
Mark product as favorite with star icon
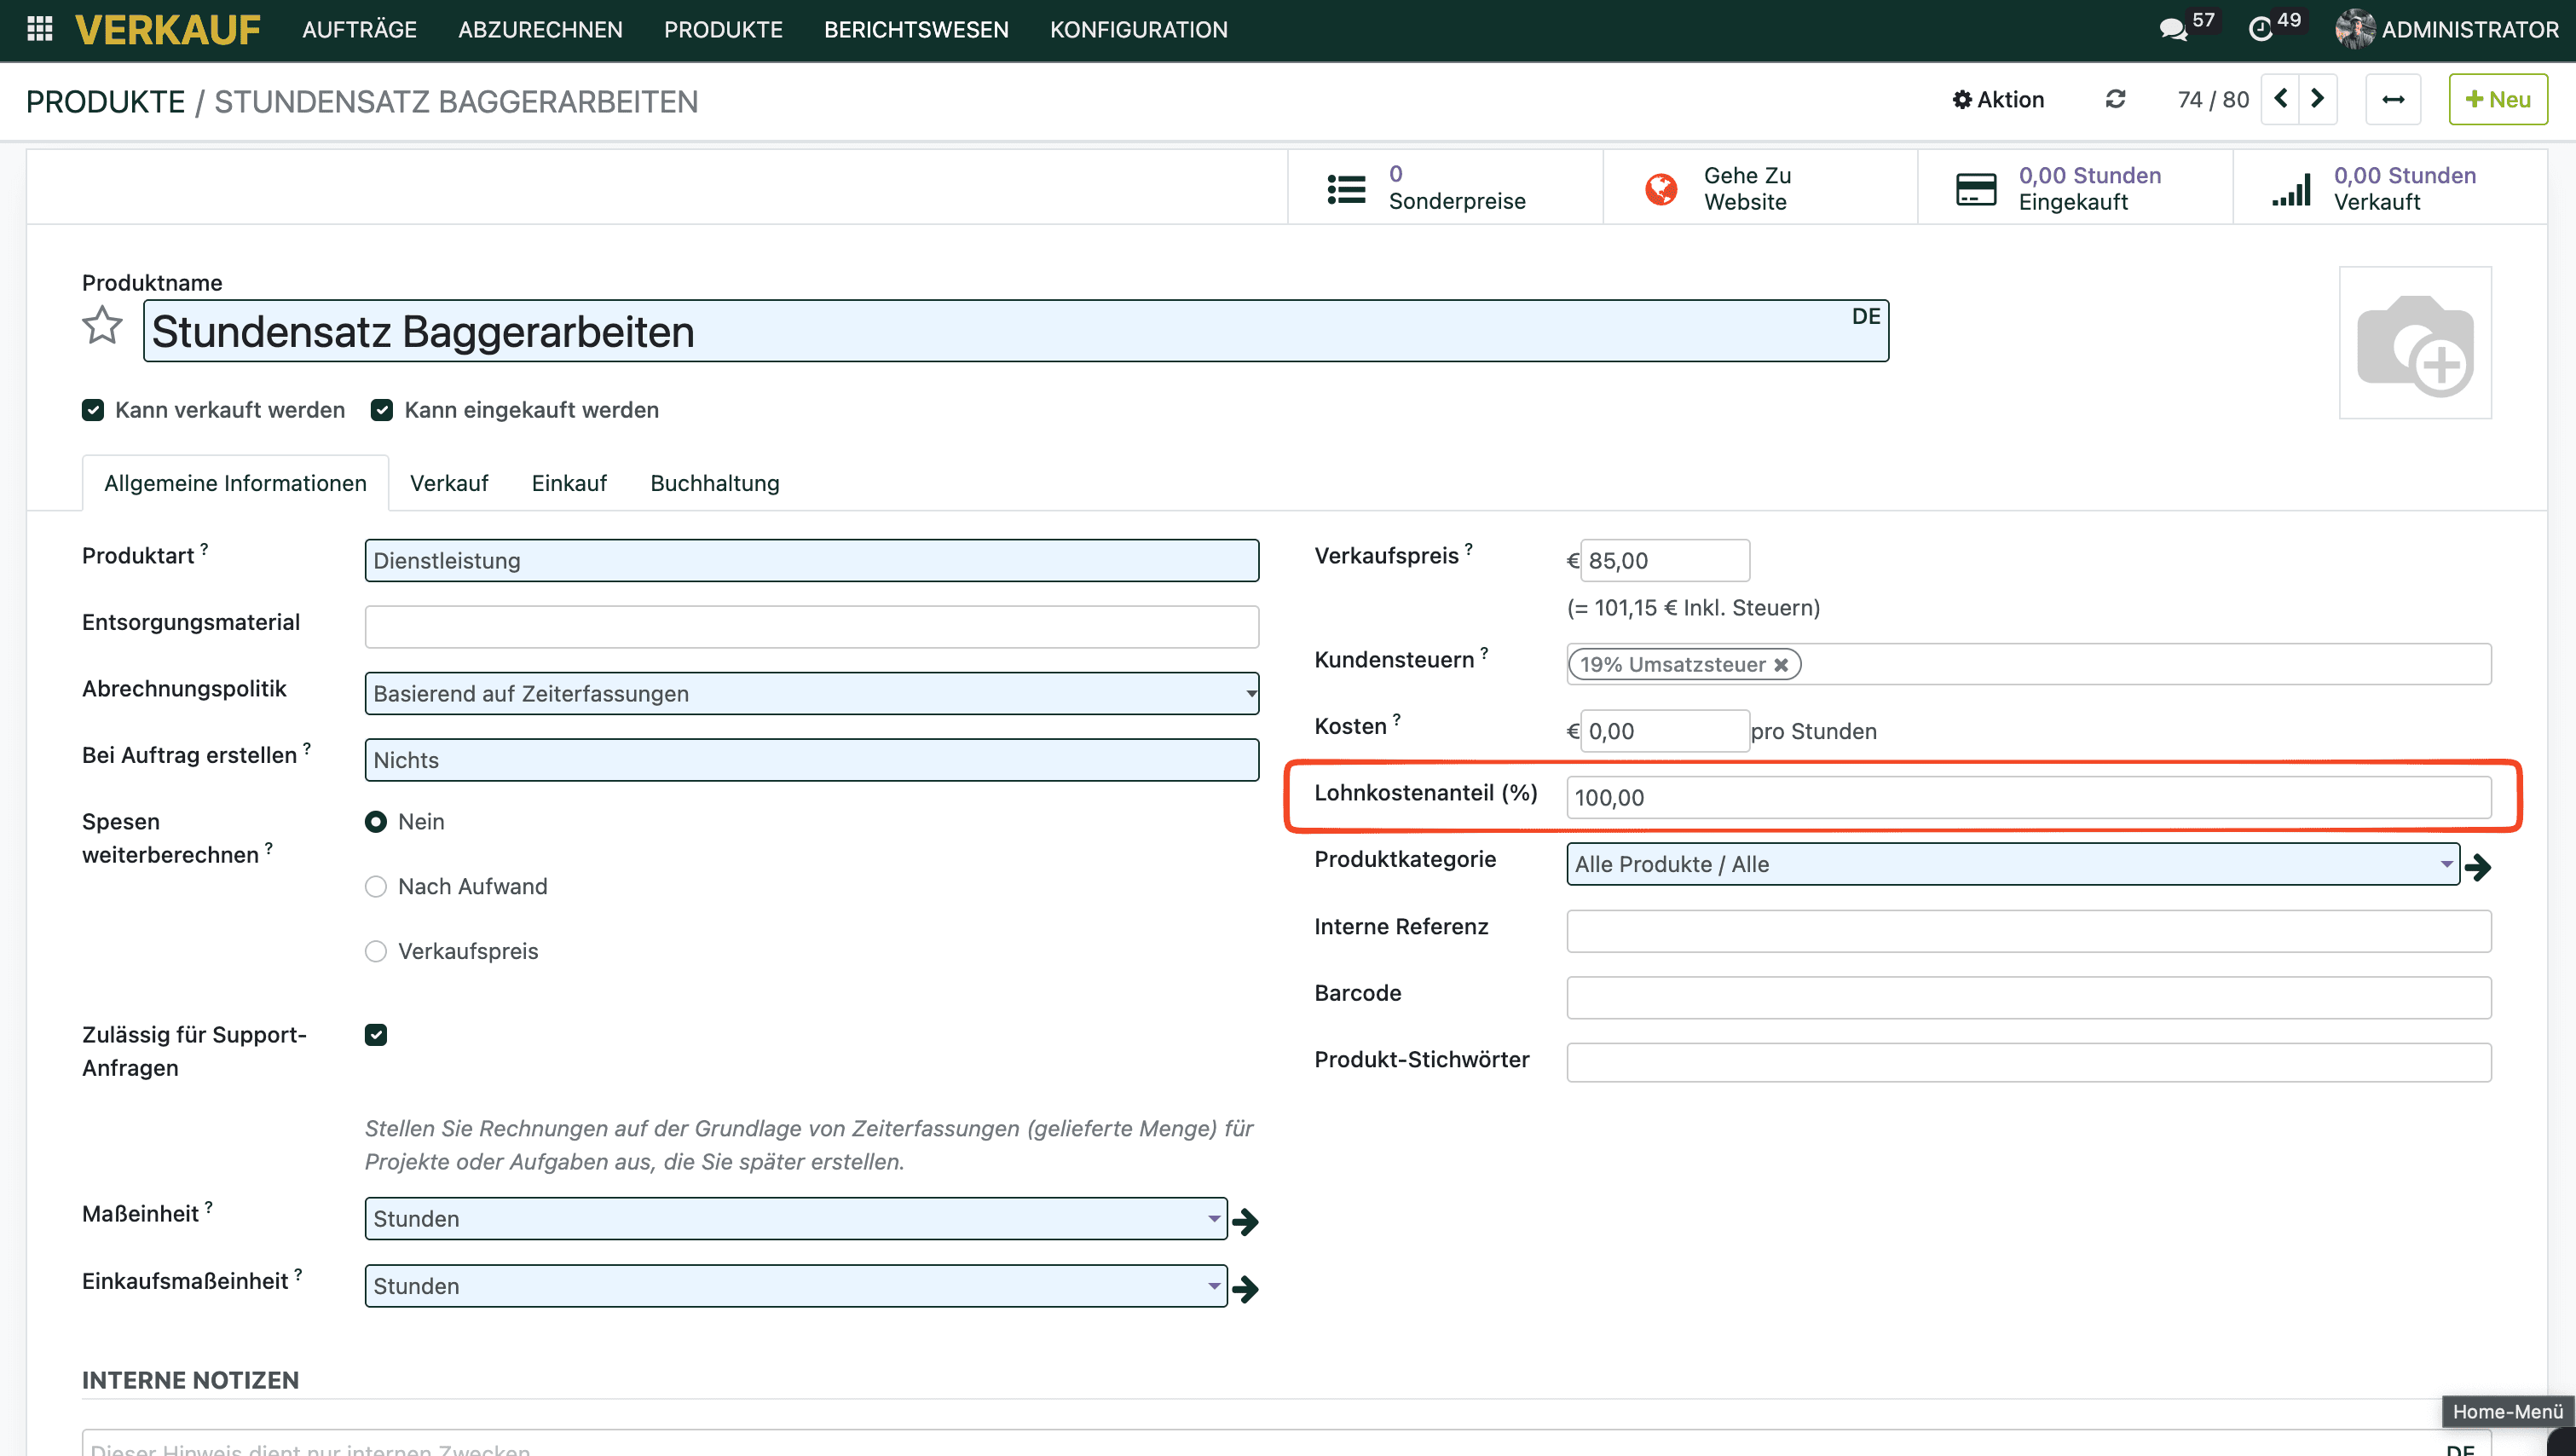[x=102, y=326]
